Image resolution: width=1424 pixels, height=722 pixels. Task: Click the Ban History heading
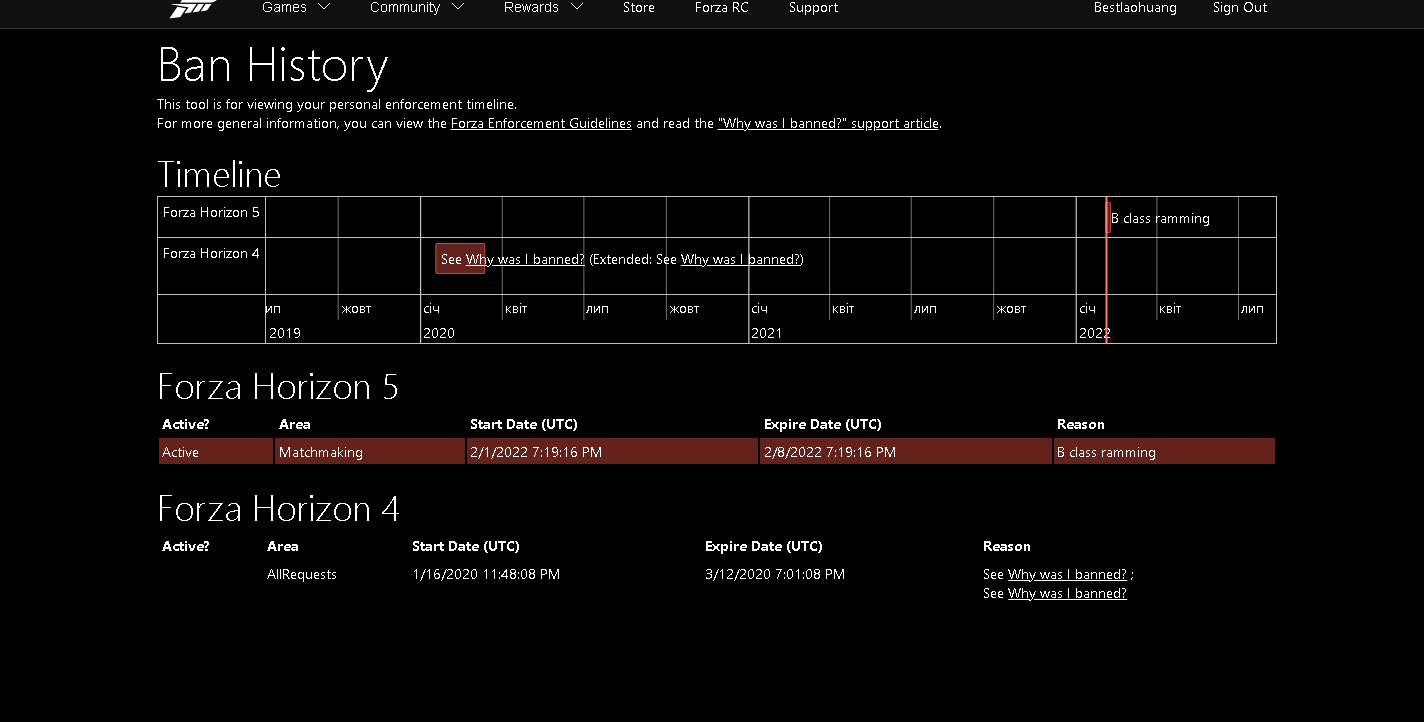pos(273,67)
